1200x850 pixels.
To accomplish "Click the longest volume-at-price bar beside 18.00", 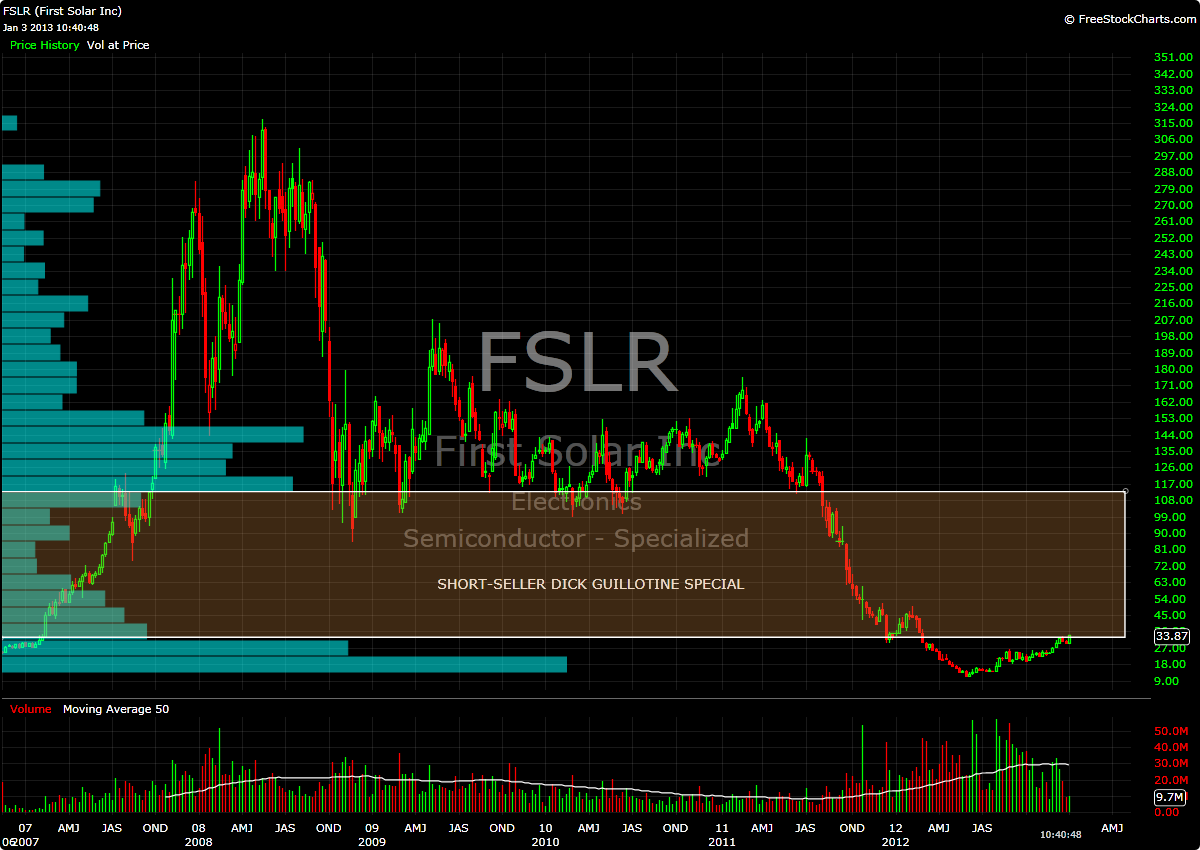I will 285,664.
